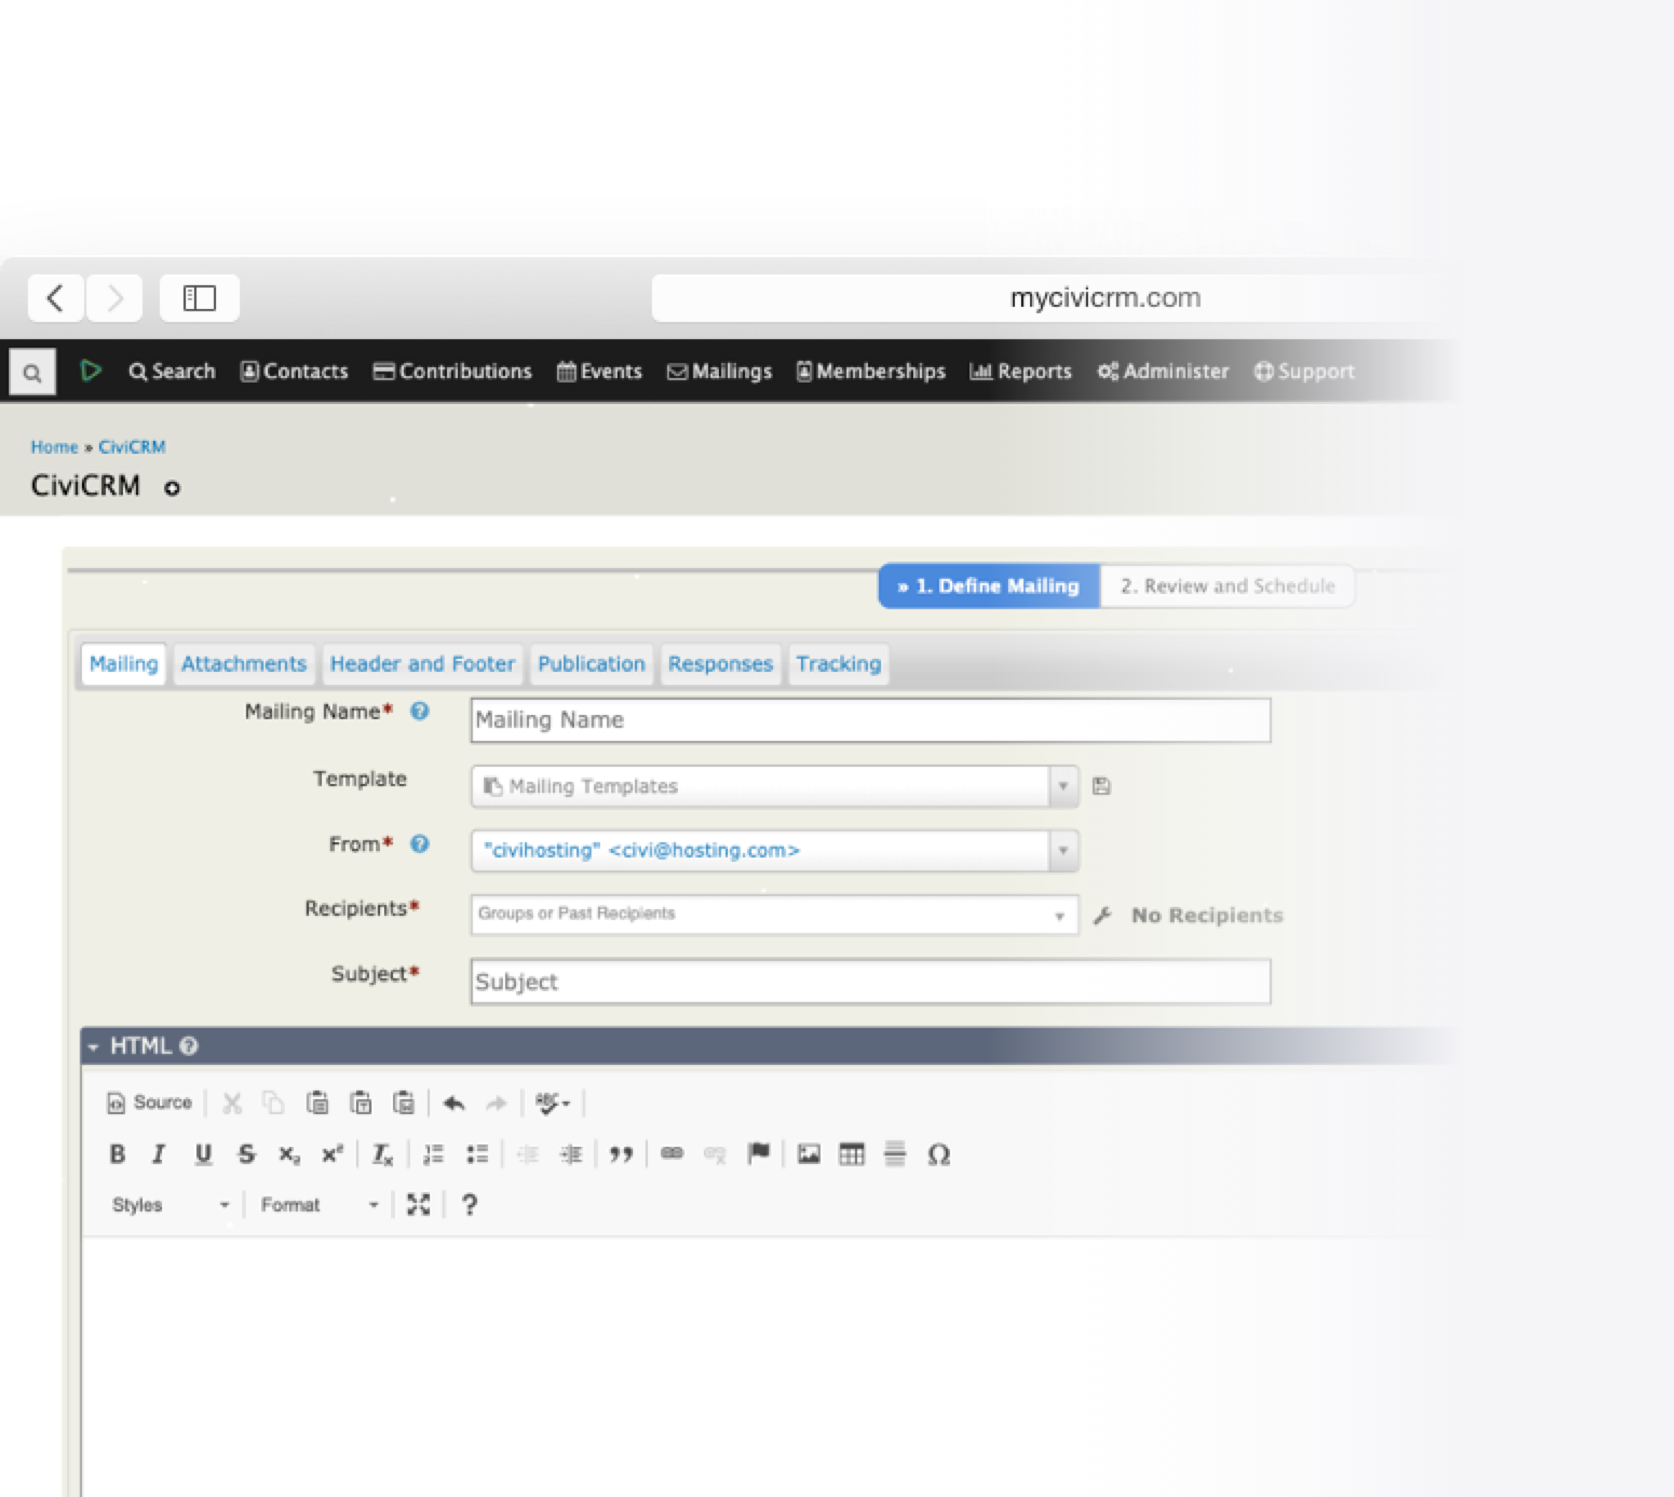Switch to the Header and Footer tab
1674x1497 pixels.
422,664
